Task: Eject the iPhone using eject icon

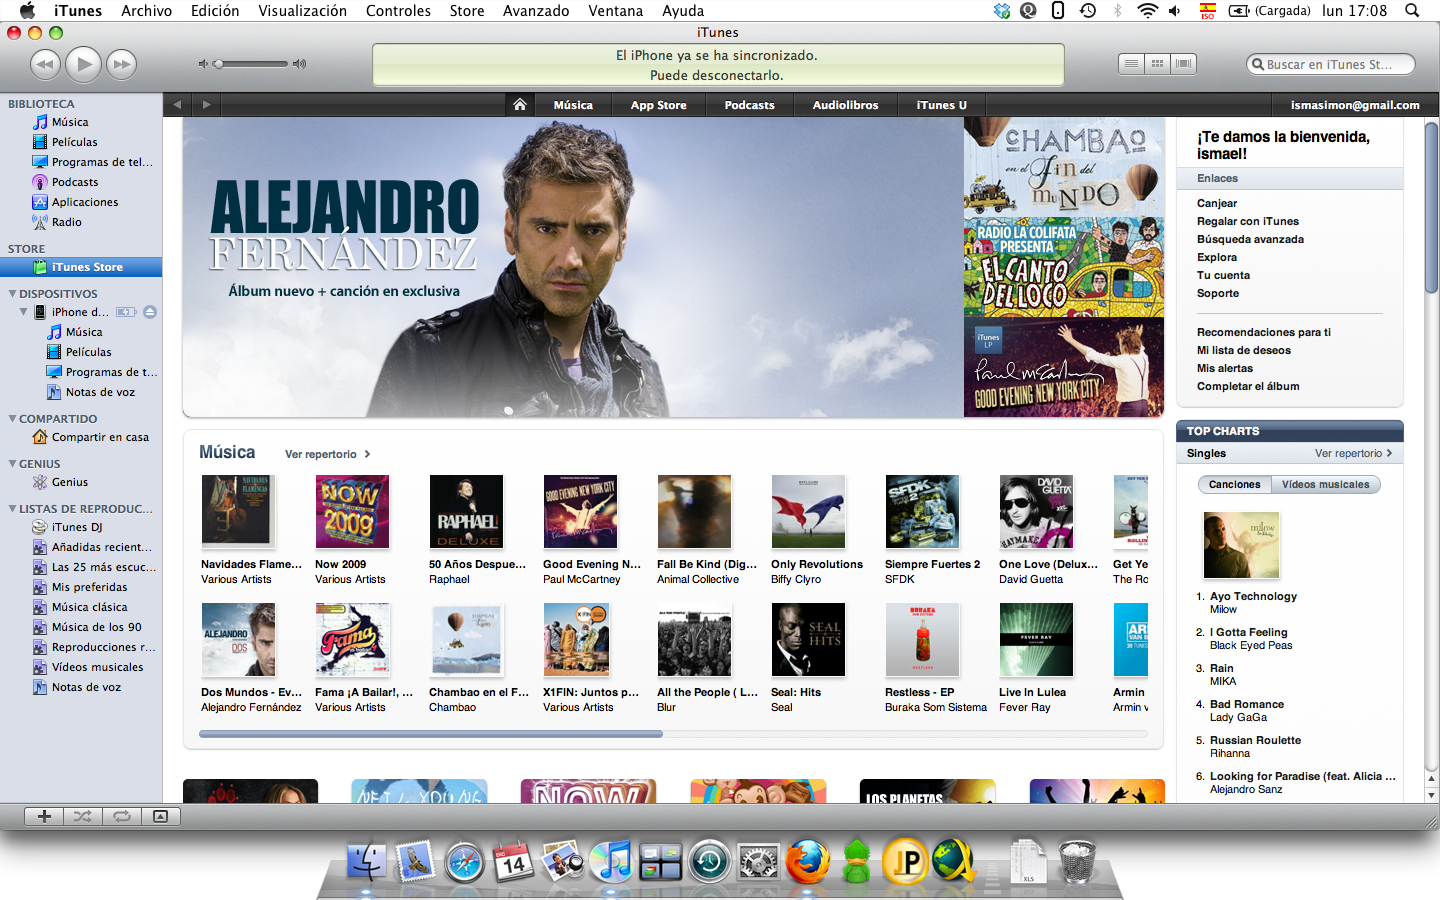Action: coord(150,312)
